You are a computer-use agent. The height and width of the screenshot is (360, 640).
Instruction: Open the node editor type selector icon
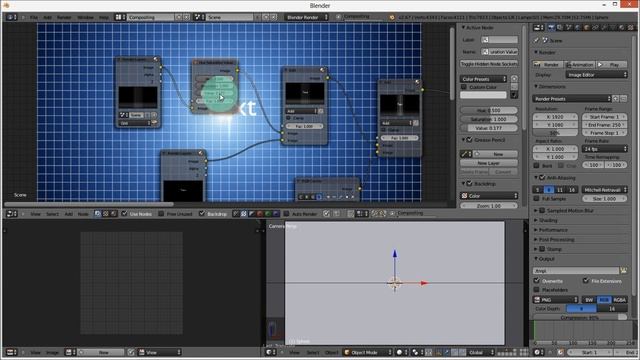[x=11, y=213]
